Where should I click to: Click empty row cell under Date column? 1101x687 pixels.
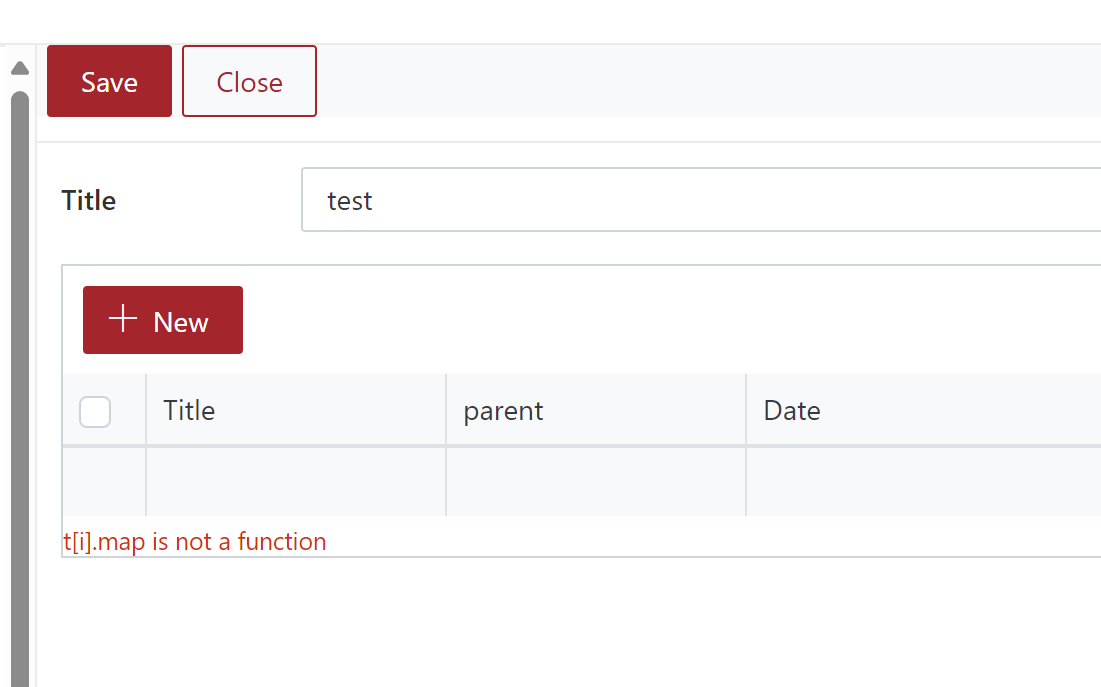tap(920, 482)
